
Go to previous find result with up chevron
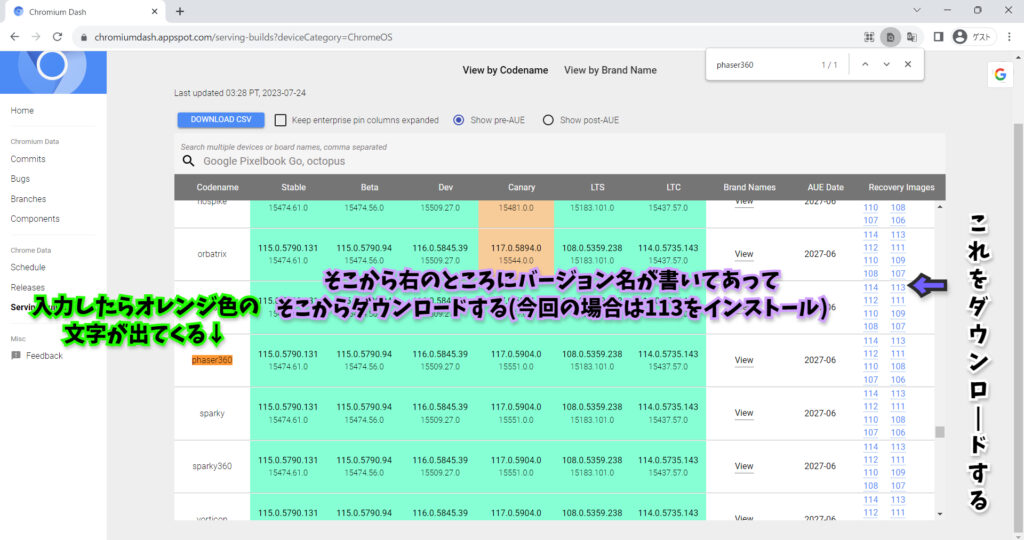coord(865,64)
